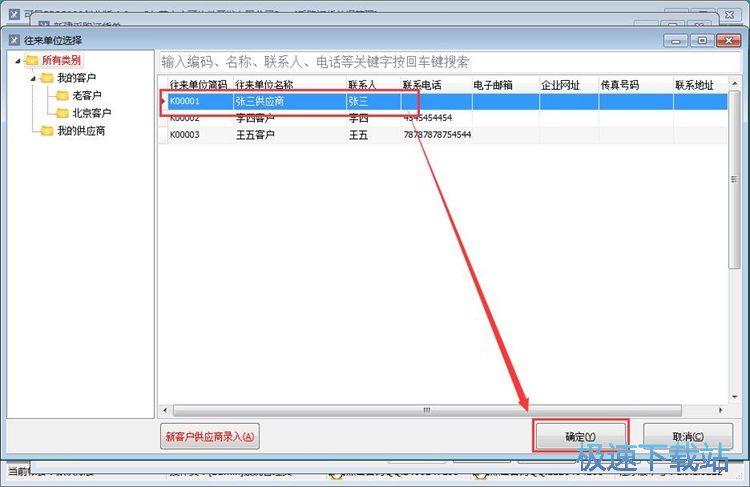Select the 北京客户 subcategory

[91, 113]
